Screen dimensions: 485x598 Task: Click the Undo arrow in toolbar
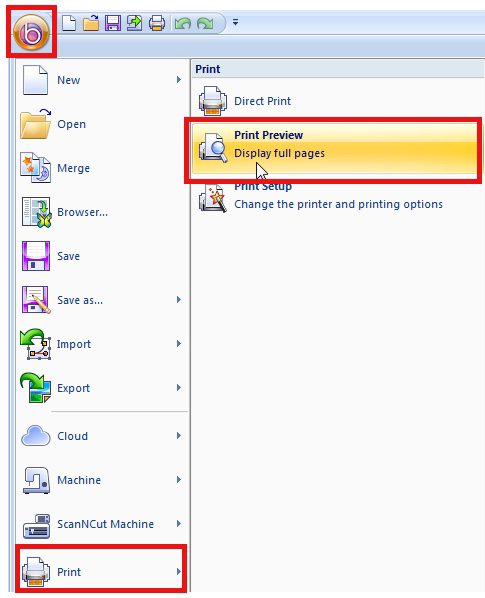pyautogui.click(x=183, y=24)
